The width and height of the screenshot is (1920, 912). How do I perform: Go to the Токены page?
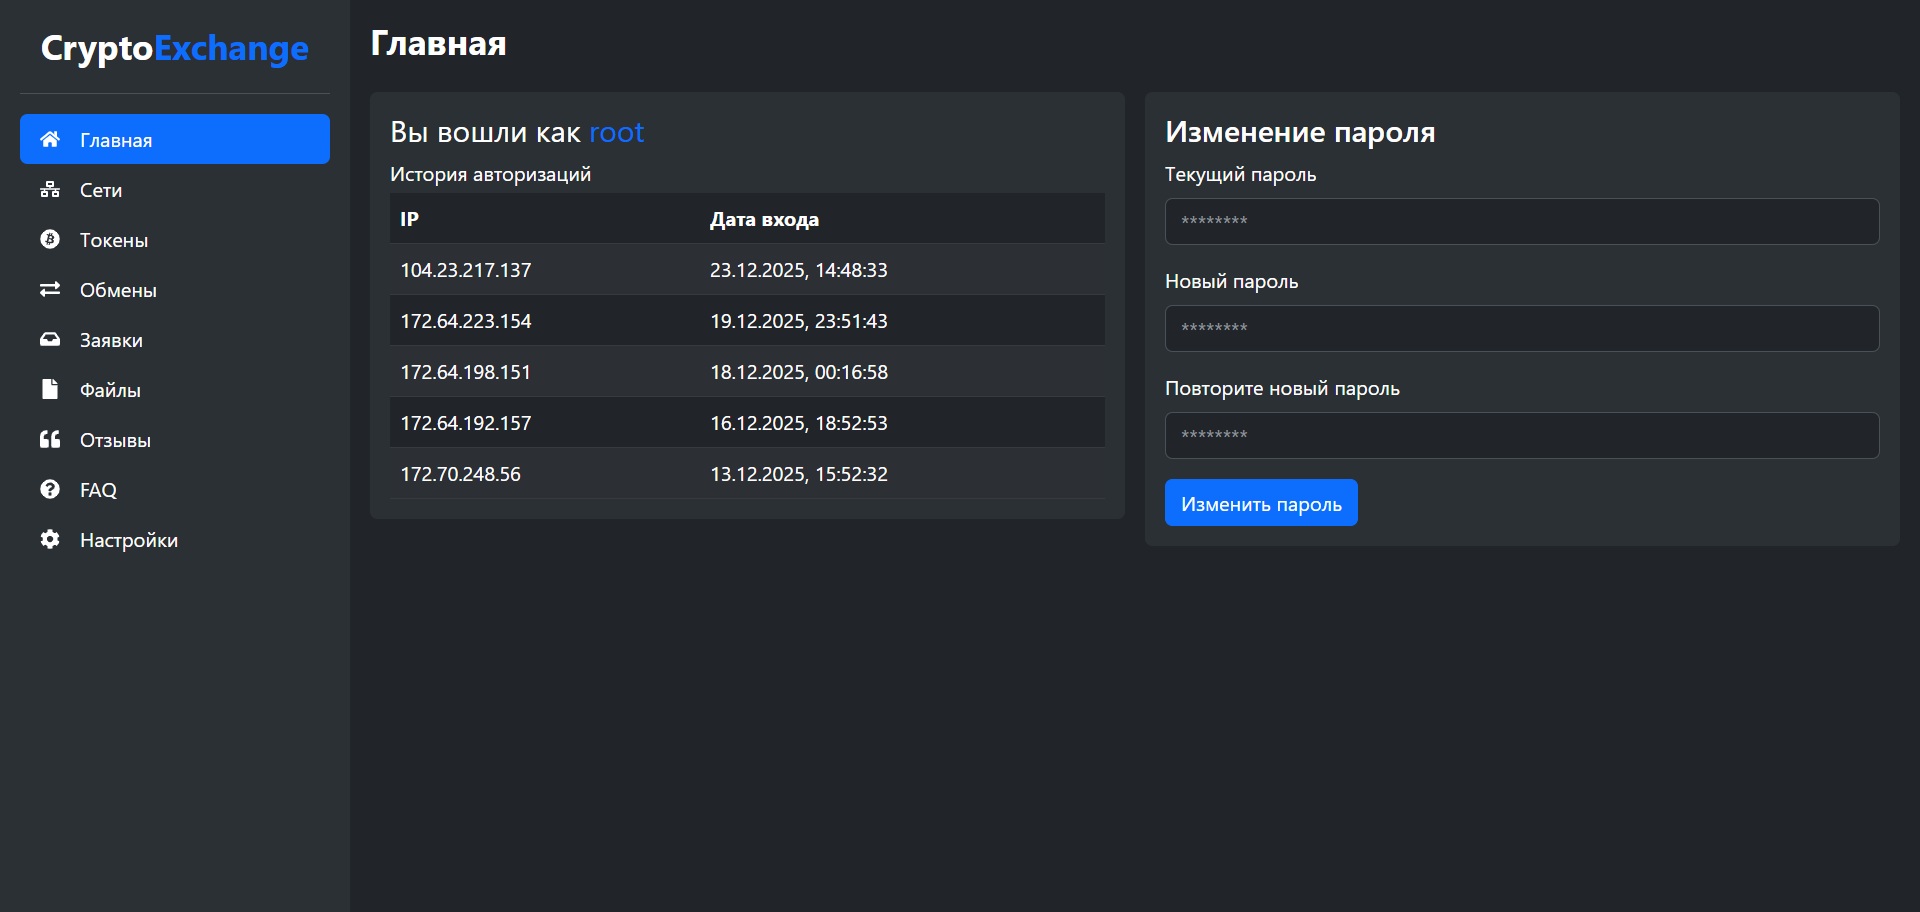114,240
